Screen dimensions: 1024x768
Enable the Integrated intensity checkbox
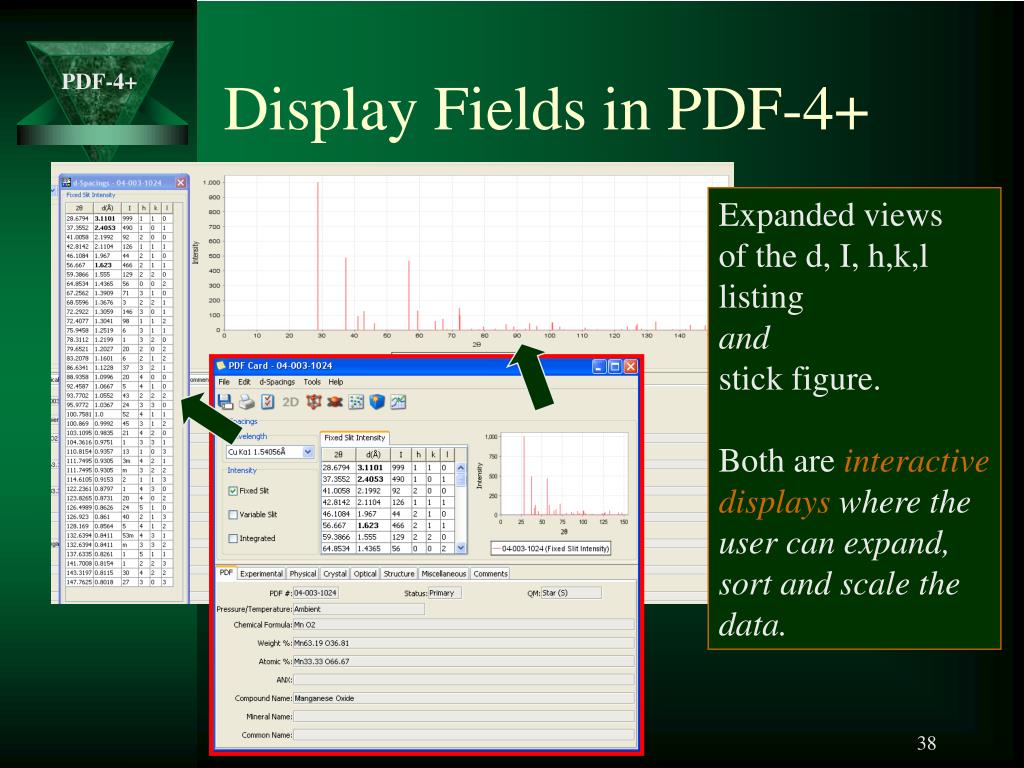click(x=232, y=538)
